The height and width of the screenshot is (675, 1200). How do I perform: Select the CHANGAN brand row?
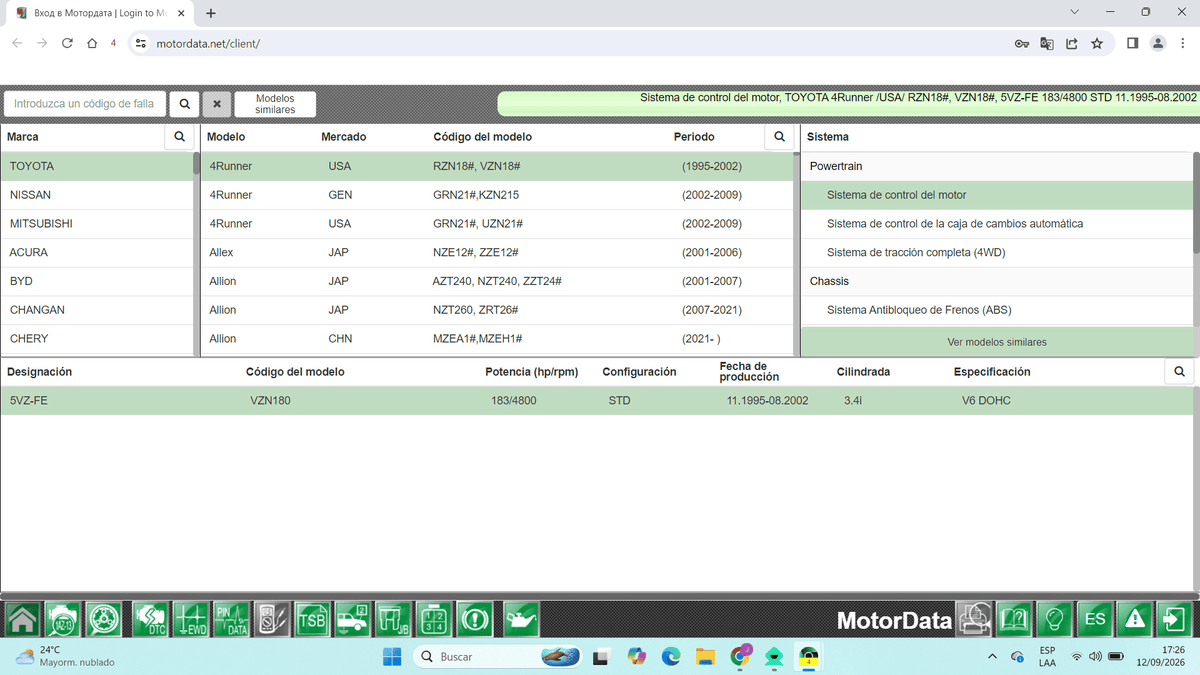point(97,310)
